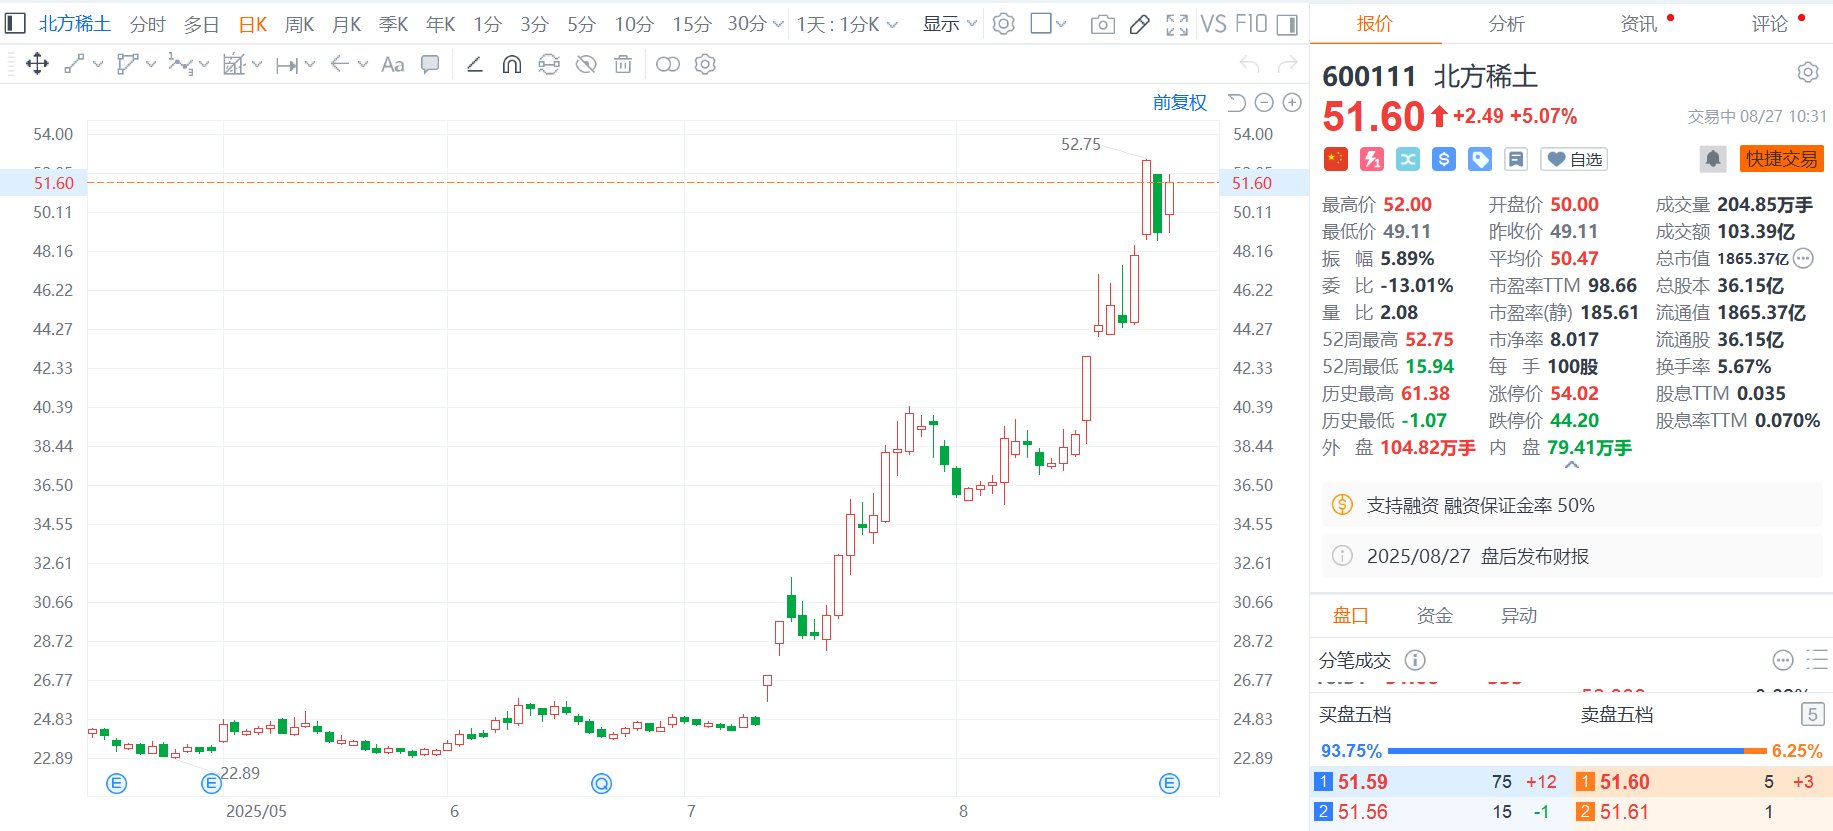The height and width of the screenshot is (831, 1833).
Task: Open the 资讯 news tab
Action: pyautogui.click(x=1638, y=23)
